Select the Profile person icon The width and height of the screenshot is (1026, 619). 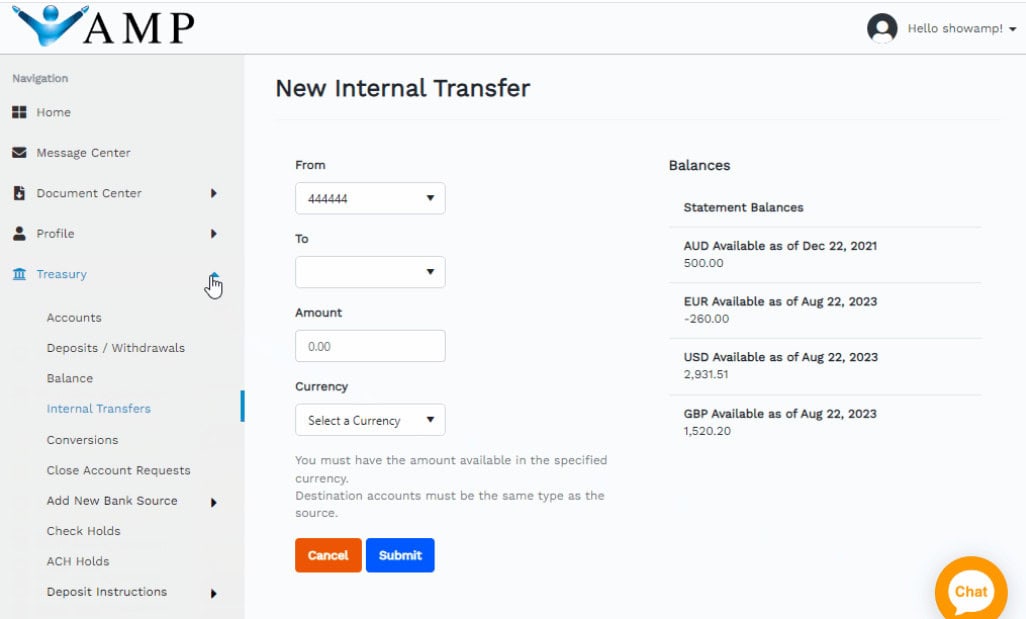(x=20, y=233)
